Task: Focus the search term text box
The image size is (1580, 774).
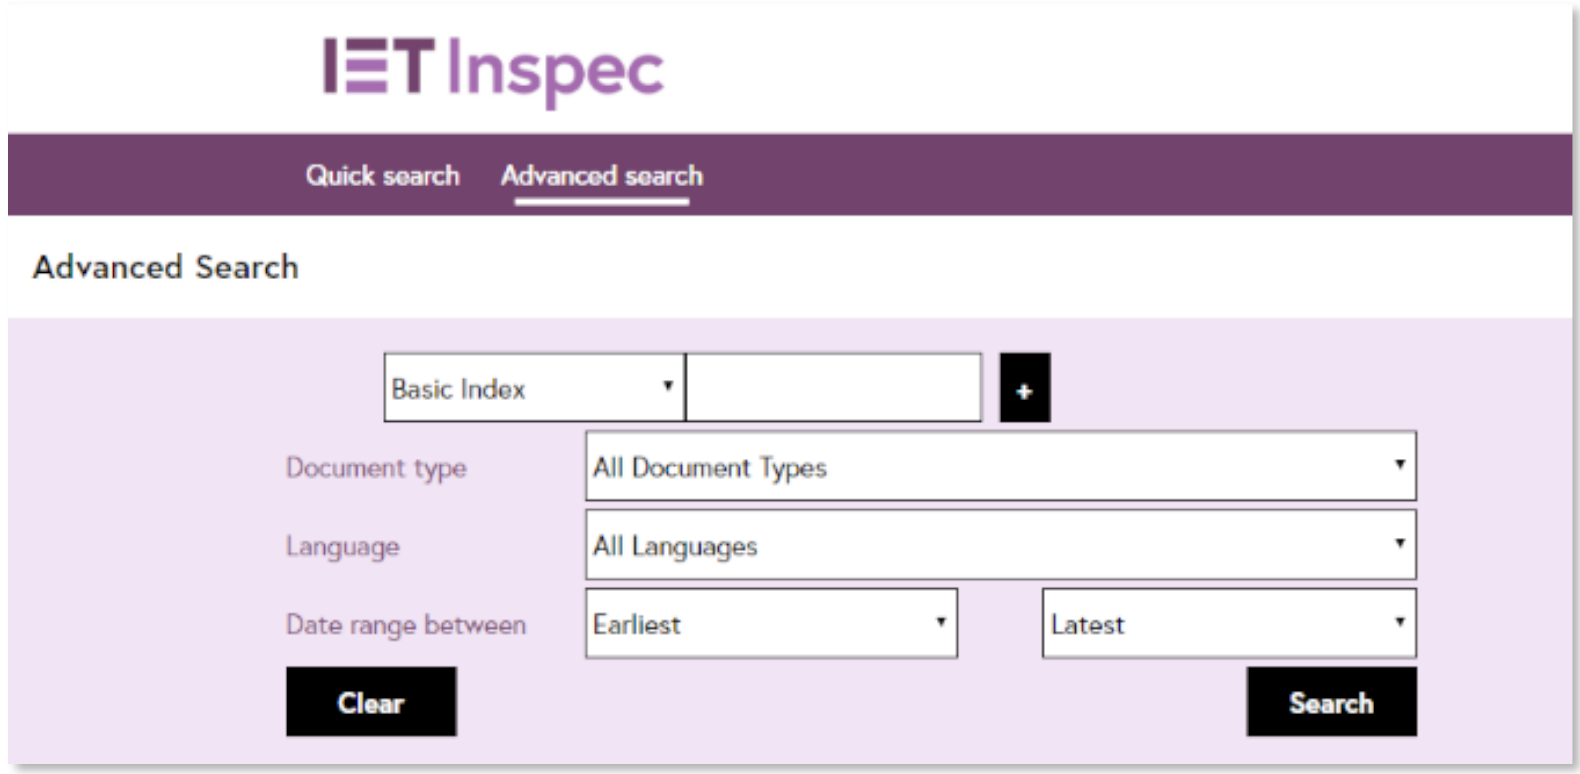Action: tap(833, 388)
